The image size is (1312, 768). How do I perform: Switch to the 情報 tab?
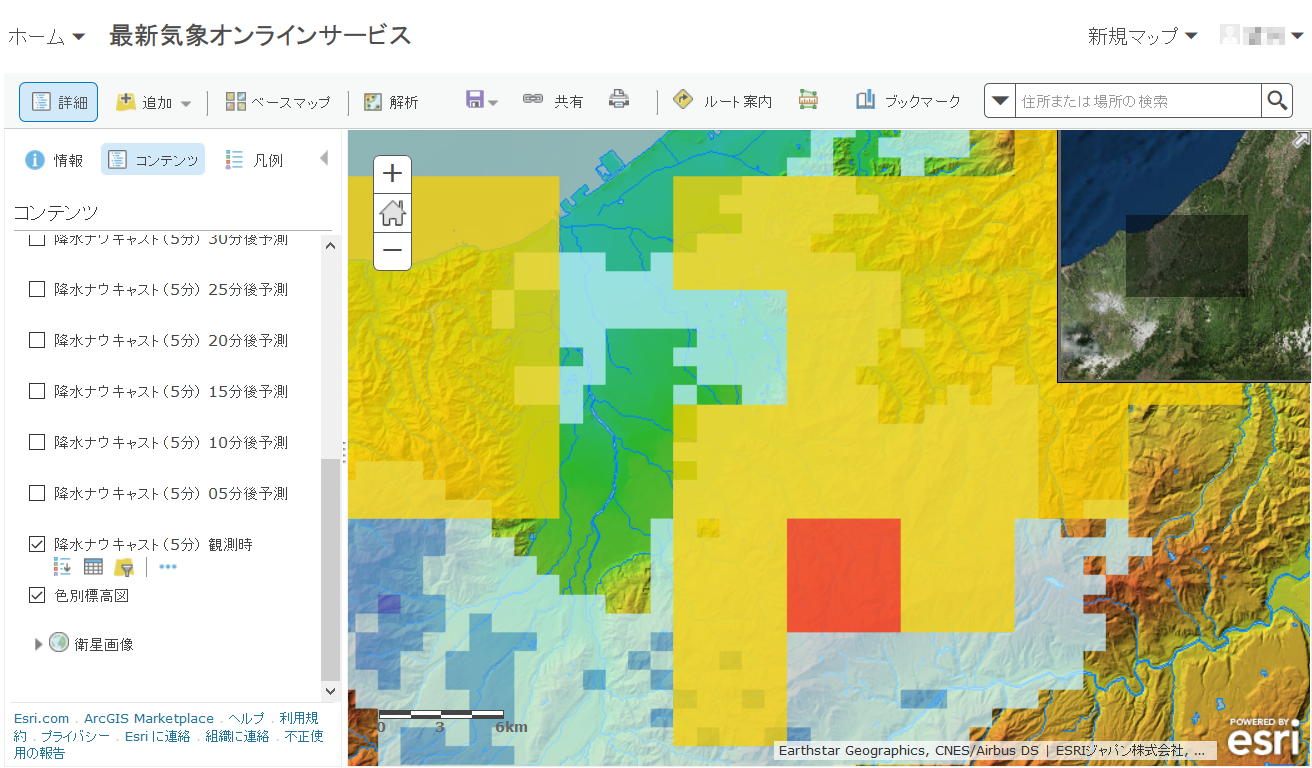[x=54, y=160]
